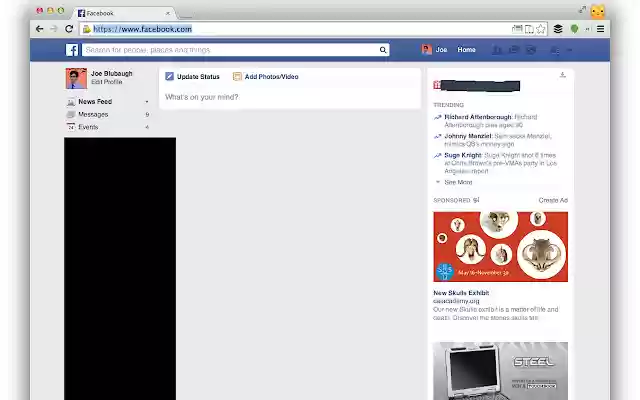Click the News Feed sidebar icon
This screenshot has height=400, width=640.
pos(71,102)
